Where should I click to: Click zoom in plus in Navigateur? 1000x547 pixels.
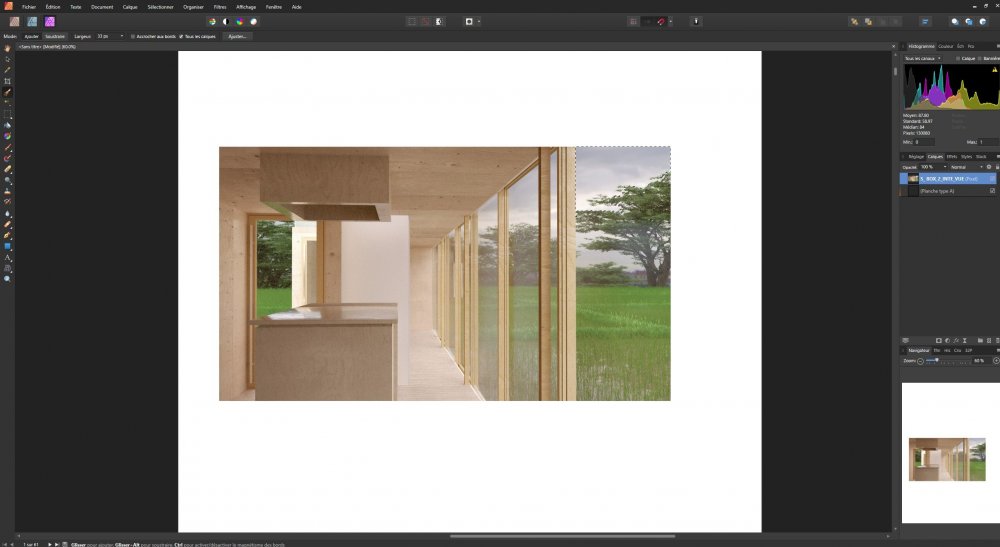coord(996,361)
